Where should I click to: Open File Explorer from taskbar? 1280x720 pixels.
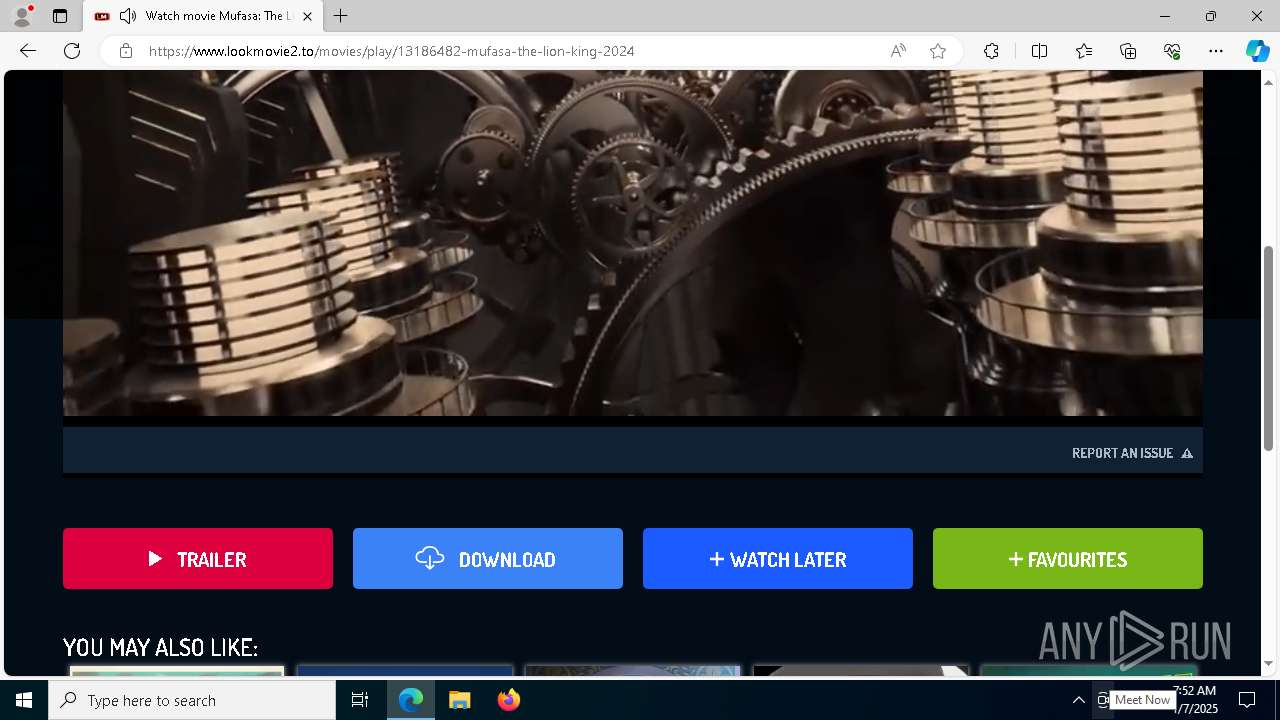[x=460, y=700]
